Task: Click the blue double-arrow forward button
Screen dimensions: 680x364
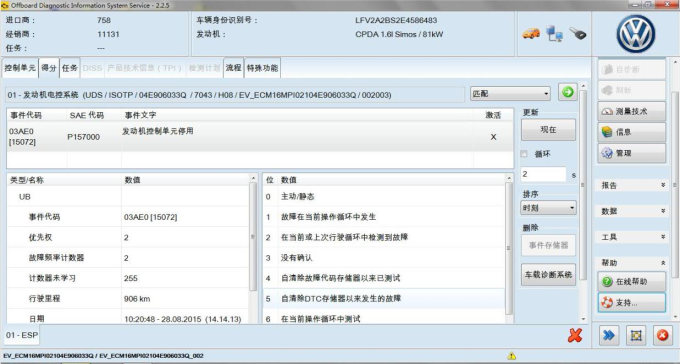Action: tap(609, 335)
